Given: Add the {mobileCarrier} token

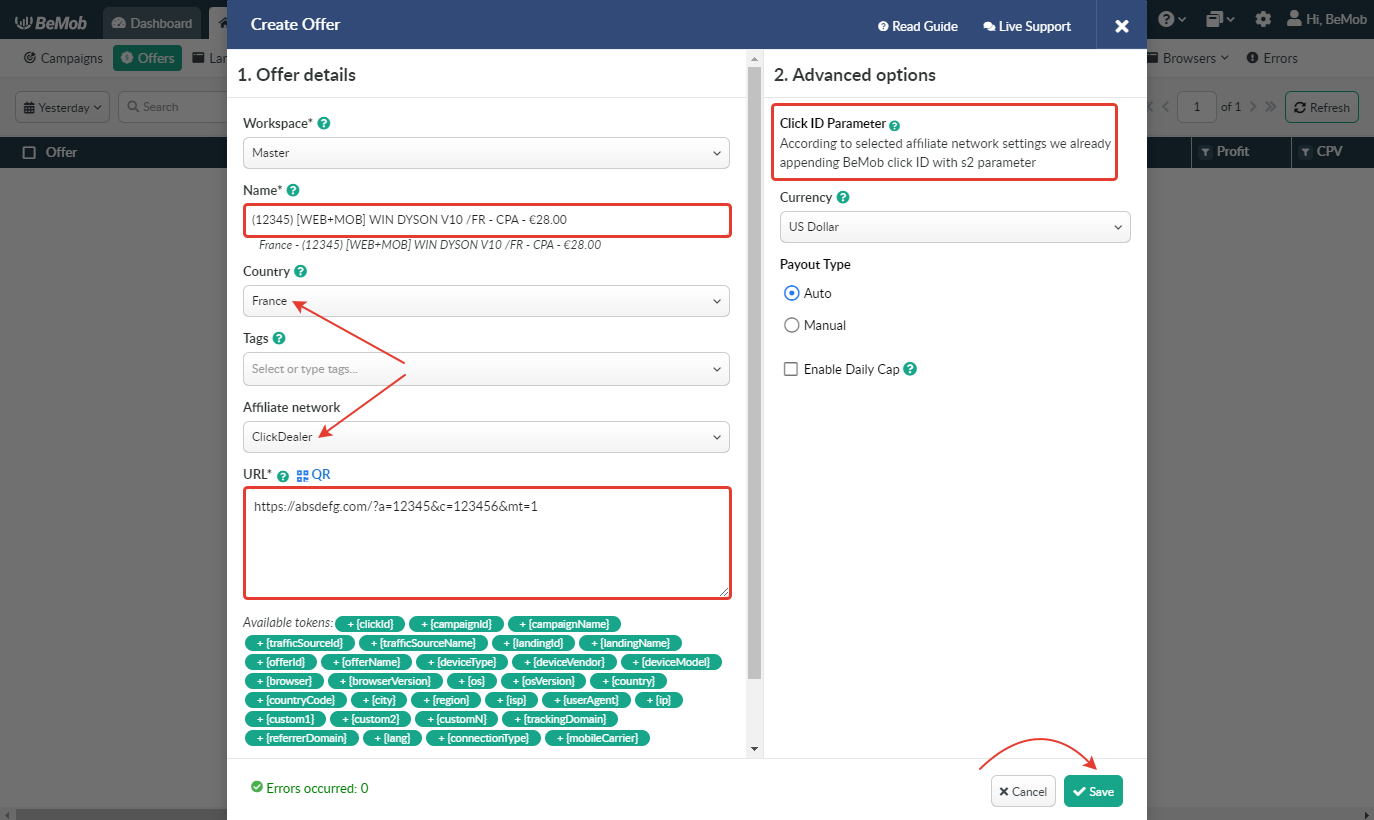Looking at the screenshot, I should 598,738.
